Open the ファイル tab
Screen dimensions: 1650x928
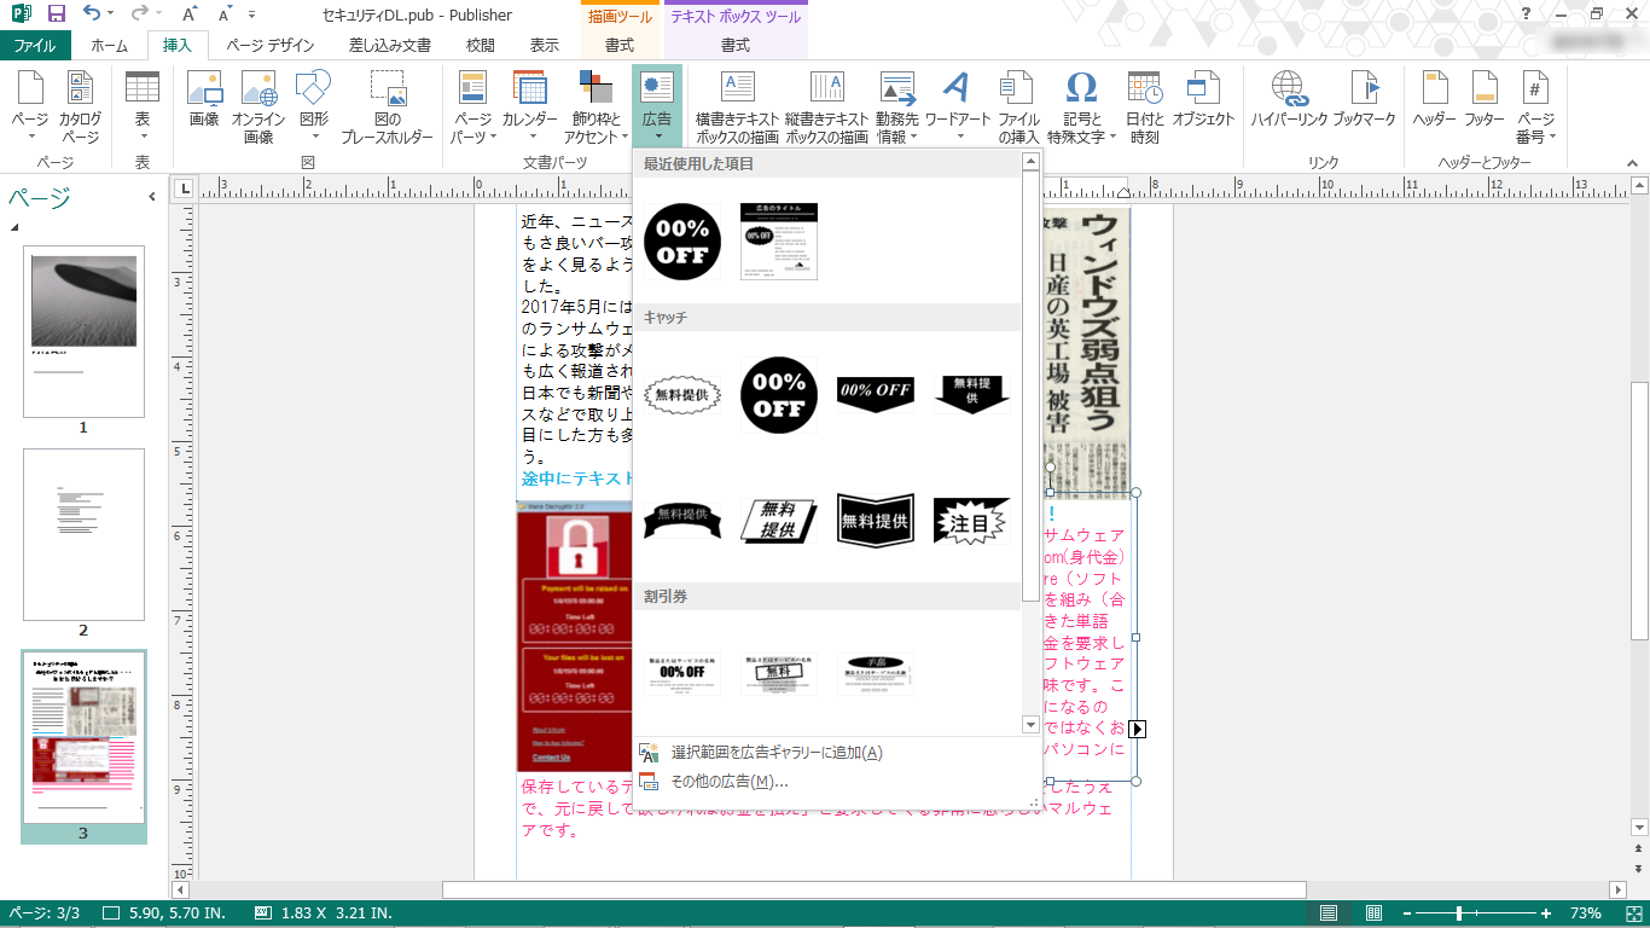[x=35, y=45]
